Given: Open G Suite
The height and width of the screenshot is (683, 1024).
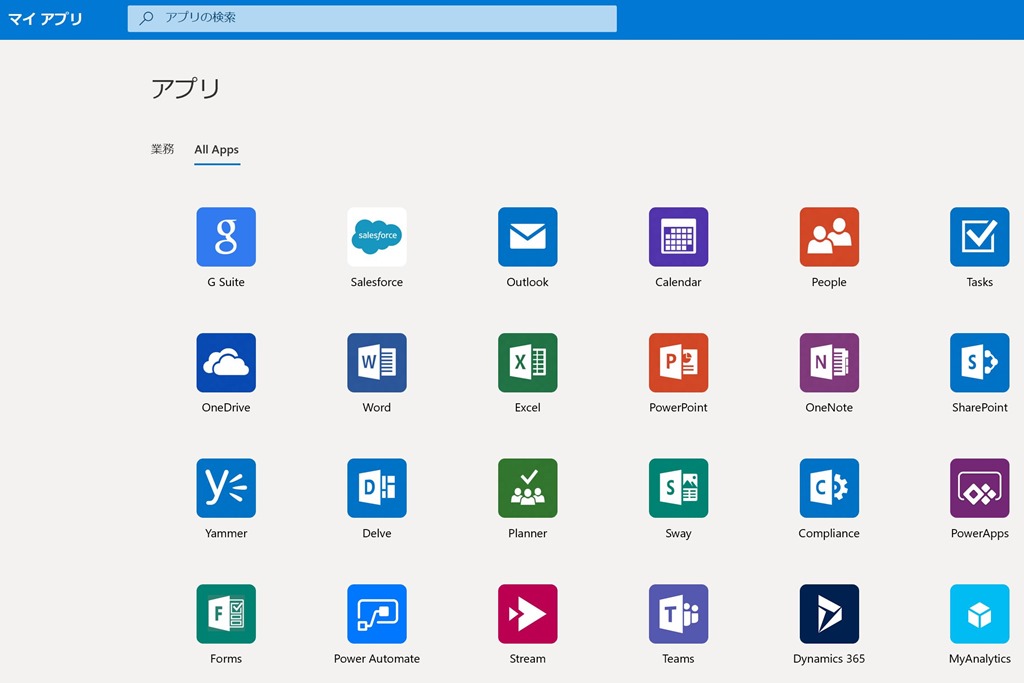Looking at the screenshot, I should pyautogui.click(x=226, y=237).
